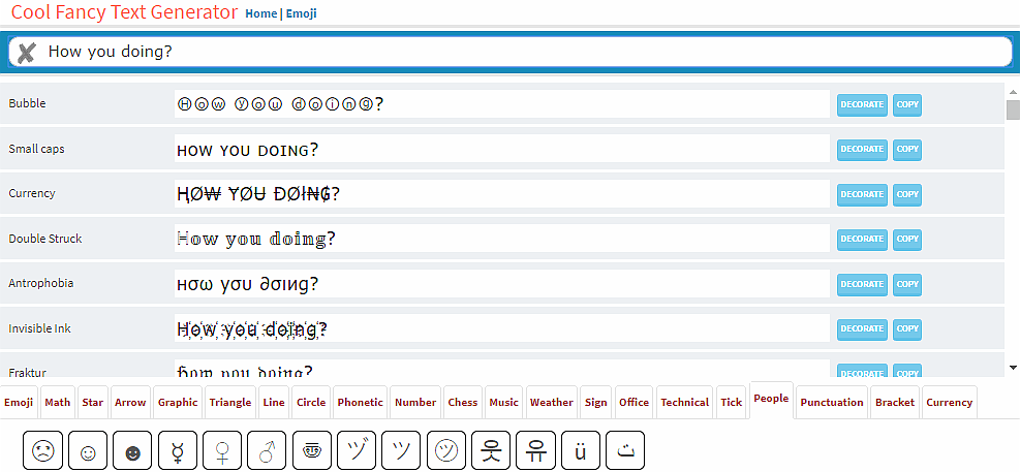Clear the text with the X icon
Image resolution: width=1020 pixels, height=472 pixels.
tap(27, 52)
